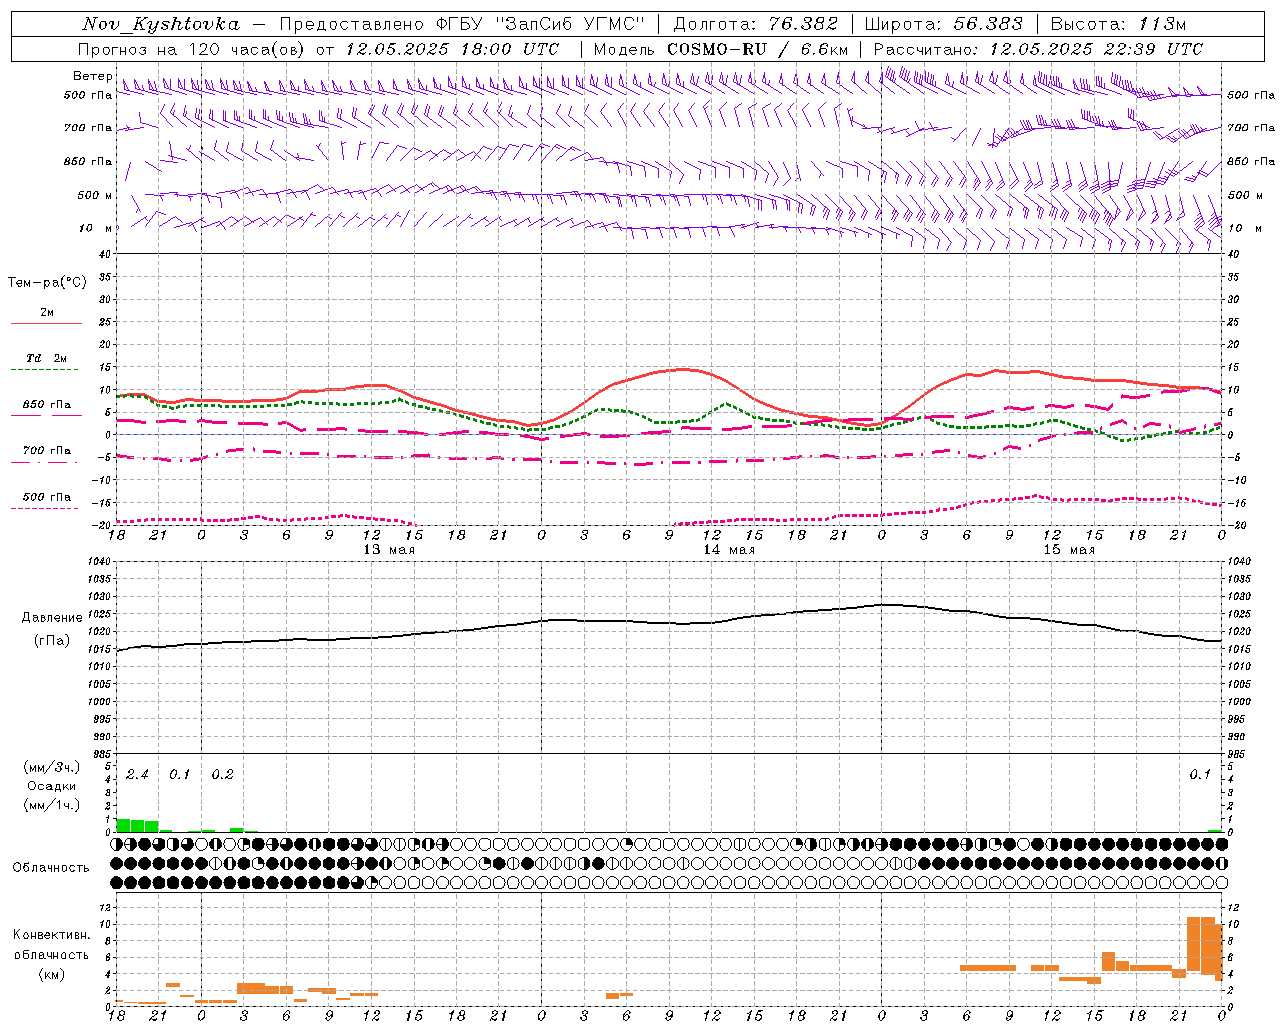Image resolution: width=1280 pixels, height=1024 pixels.
Task: Click the 13 мая date label
Action: coord(388,550)
